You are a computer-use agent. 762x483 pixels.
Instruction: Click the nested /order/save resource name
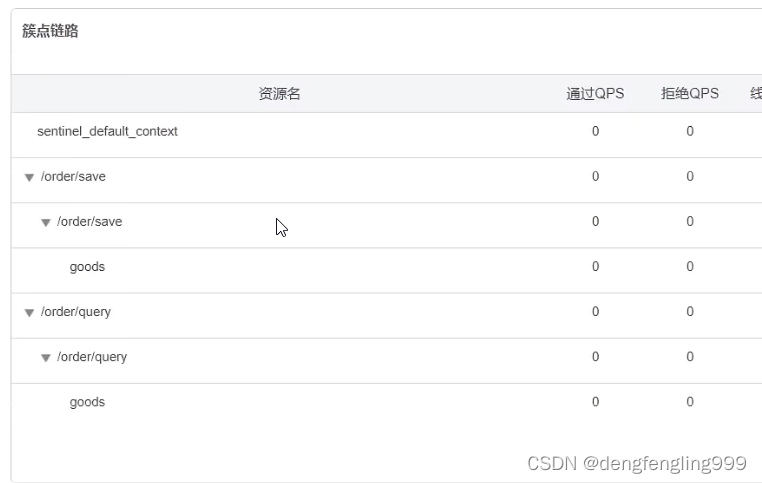click(89, 221)
